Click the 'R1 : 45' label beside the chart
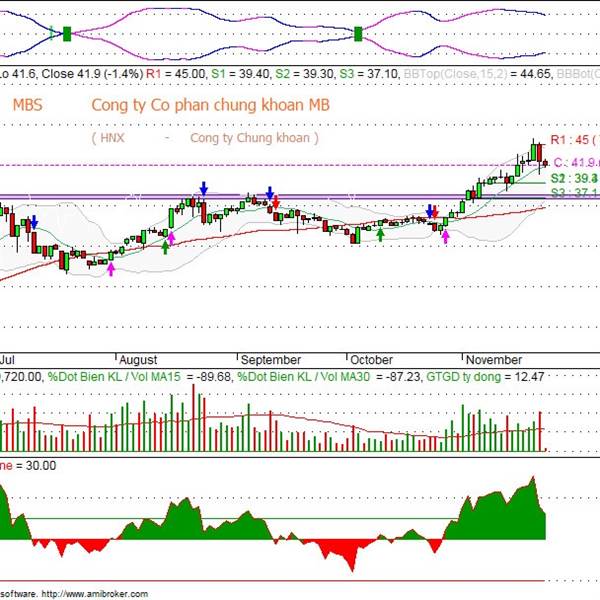This screenshot has height=600, width=600. pos(569,140)
